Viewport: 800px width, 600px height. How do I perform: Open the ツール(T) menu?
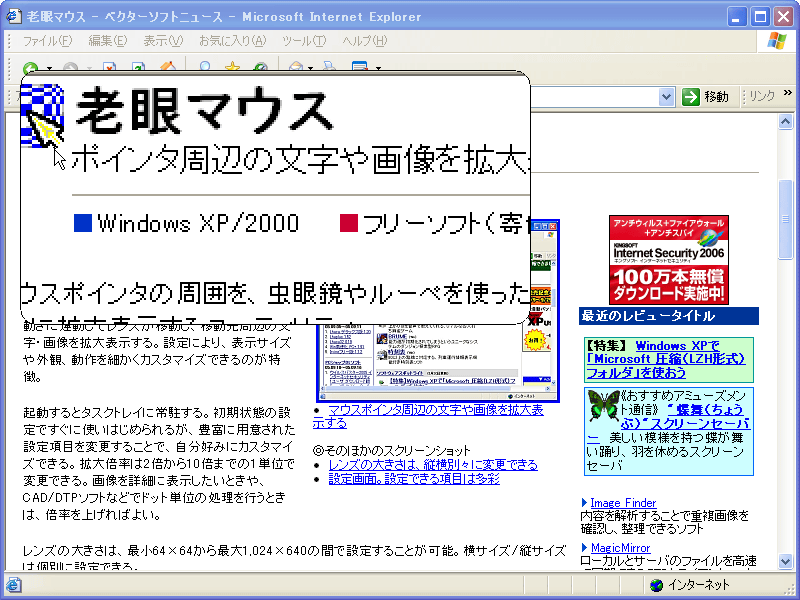coord(304,40)
